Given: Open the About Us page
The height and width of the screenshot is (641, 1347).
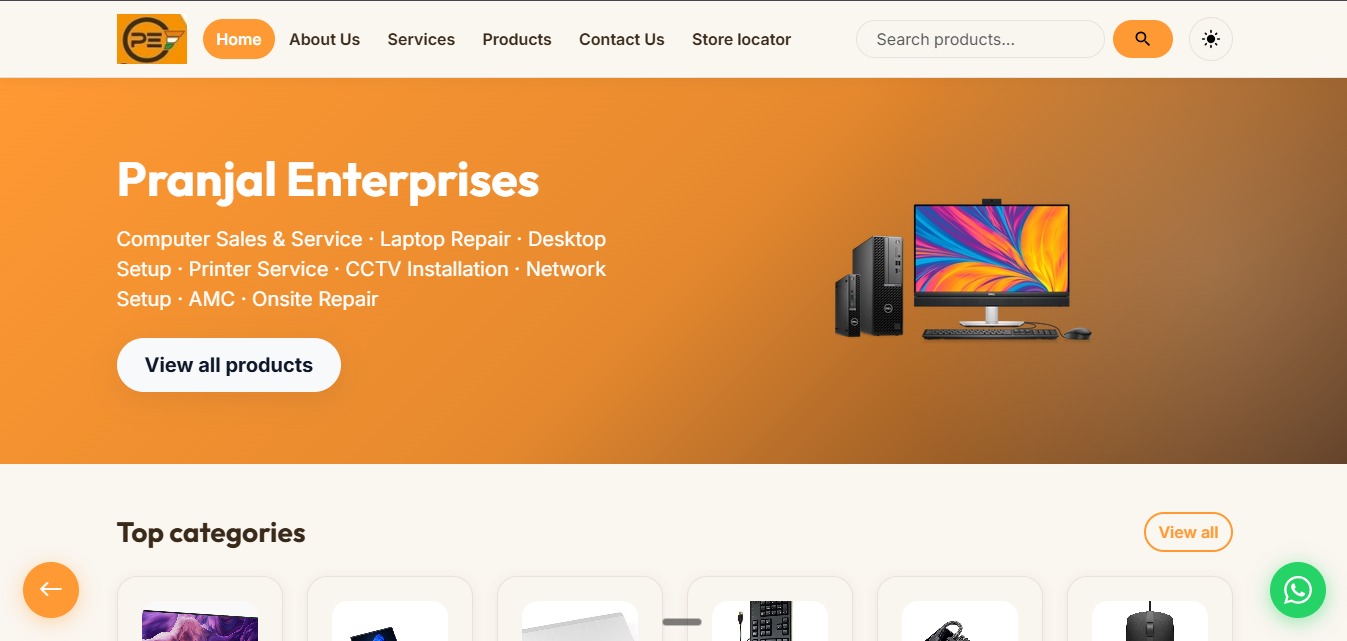Looking at the screenshot, I should pos(325,39).
